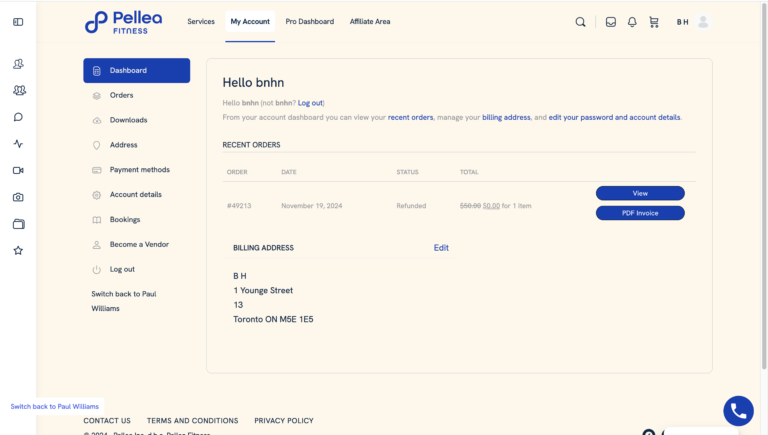This screenshot has height=435, width=768.
Task: Click the order total $0.00 for 1 item
Action: (x=496, y=206)
